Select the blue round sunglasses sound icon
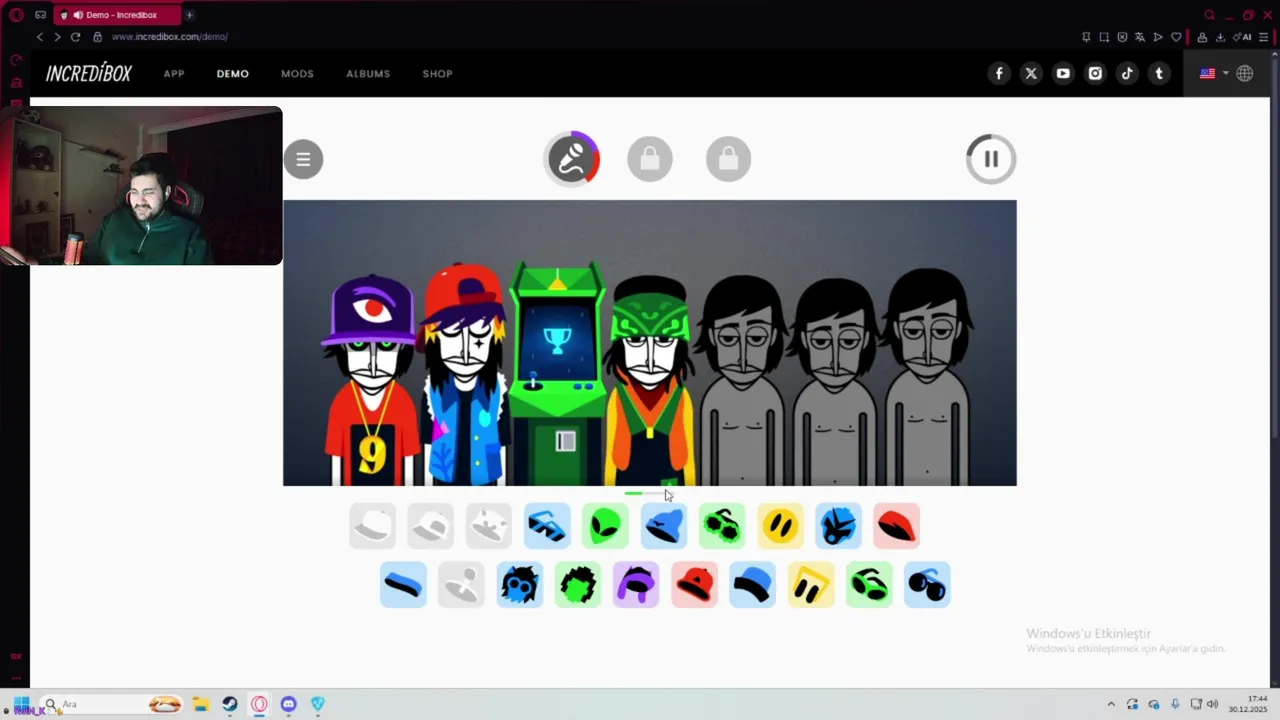 click(x=927, y=585)
